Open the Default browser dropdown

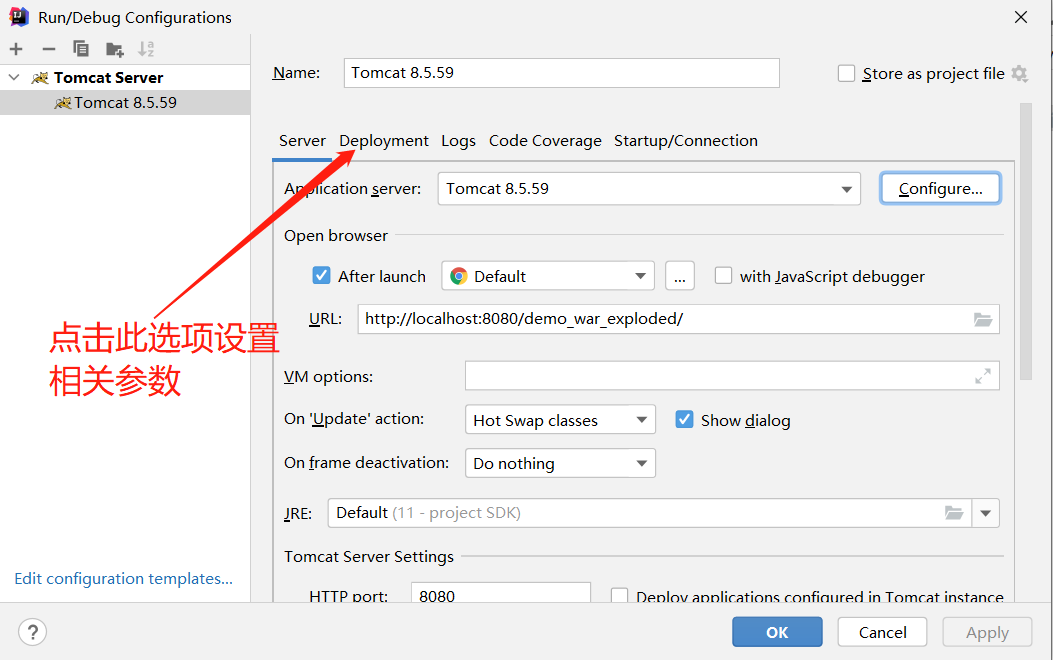(640, 276)
